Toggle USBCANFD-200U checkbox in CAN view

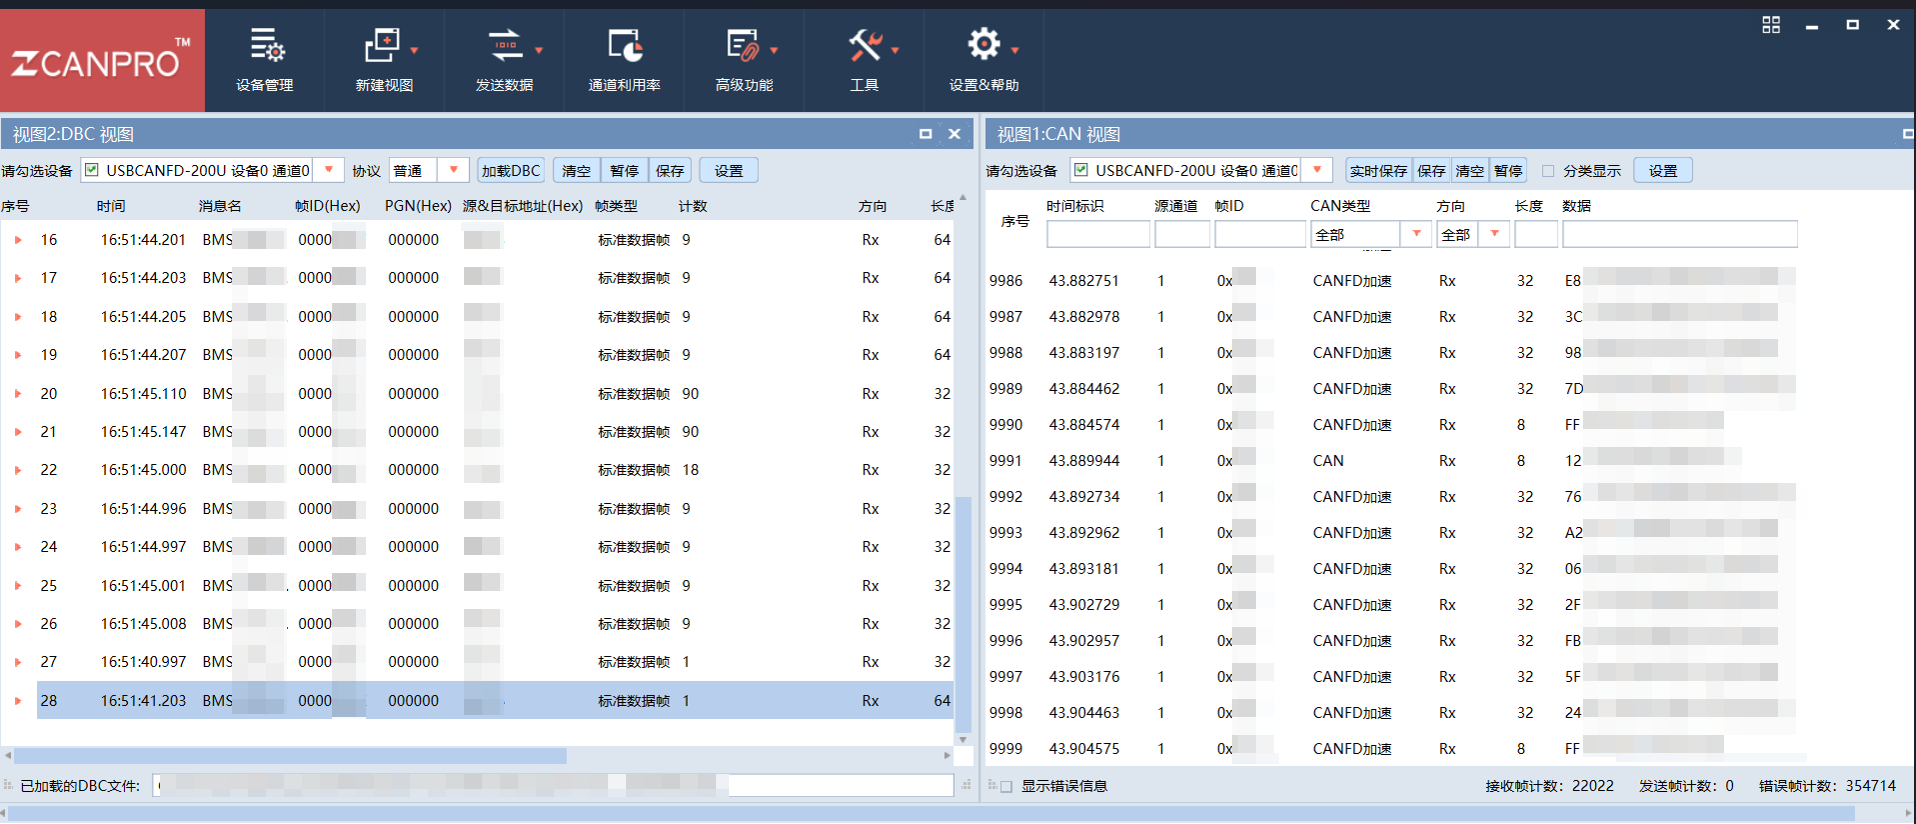coord(1081,170)
